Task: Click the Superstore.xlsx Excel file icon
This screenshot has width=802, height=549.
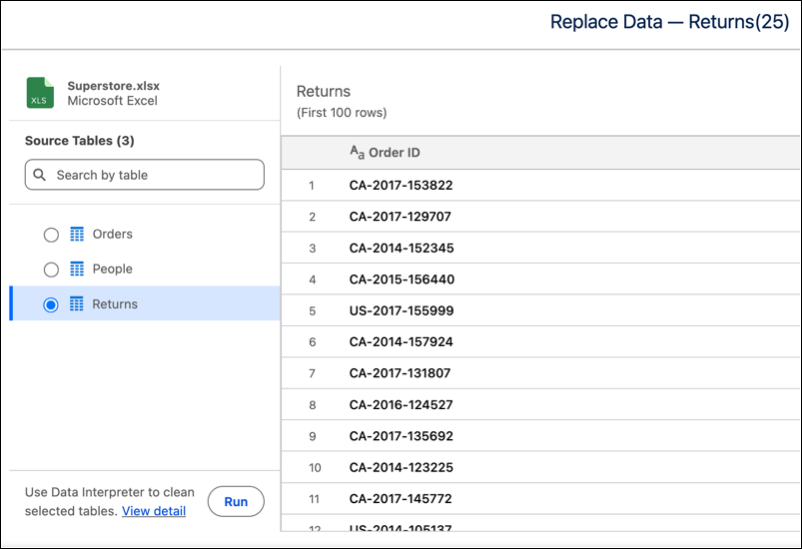Action: (x=40, y=93)
